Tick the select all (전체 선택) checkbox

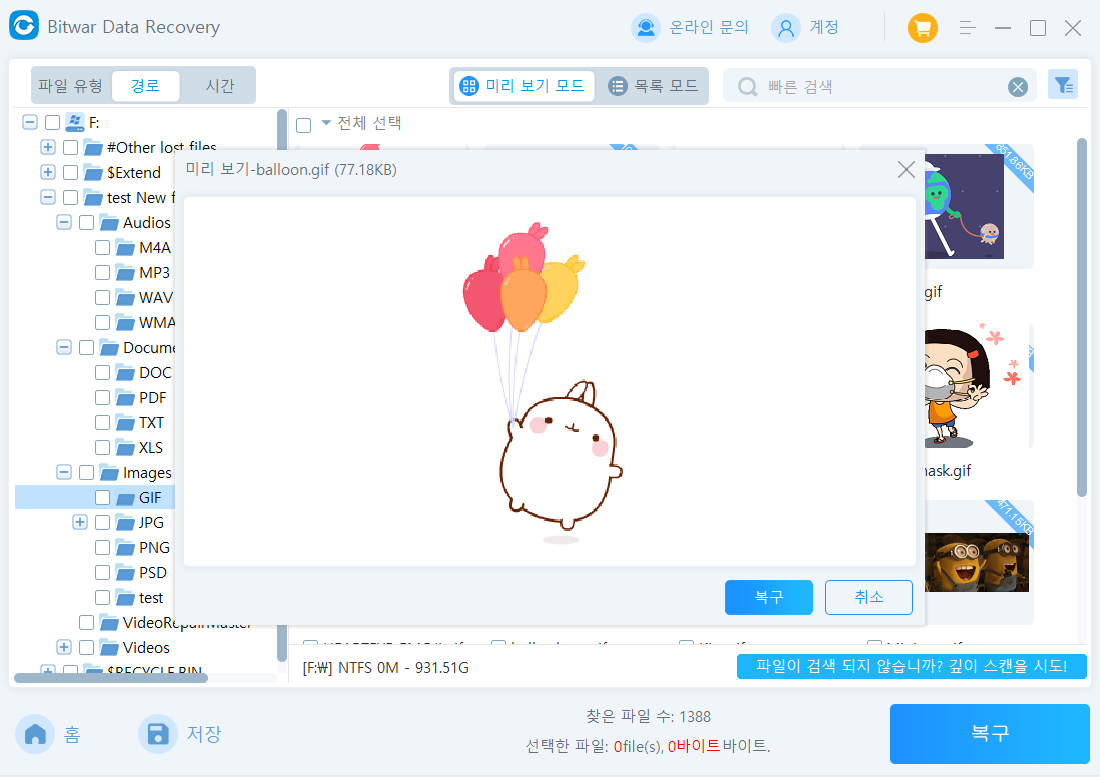pyautogui.click(x=304, y=125)
